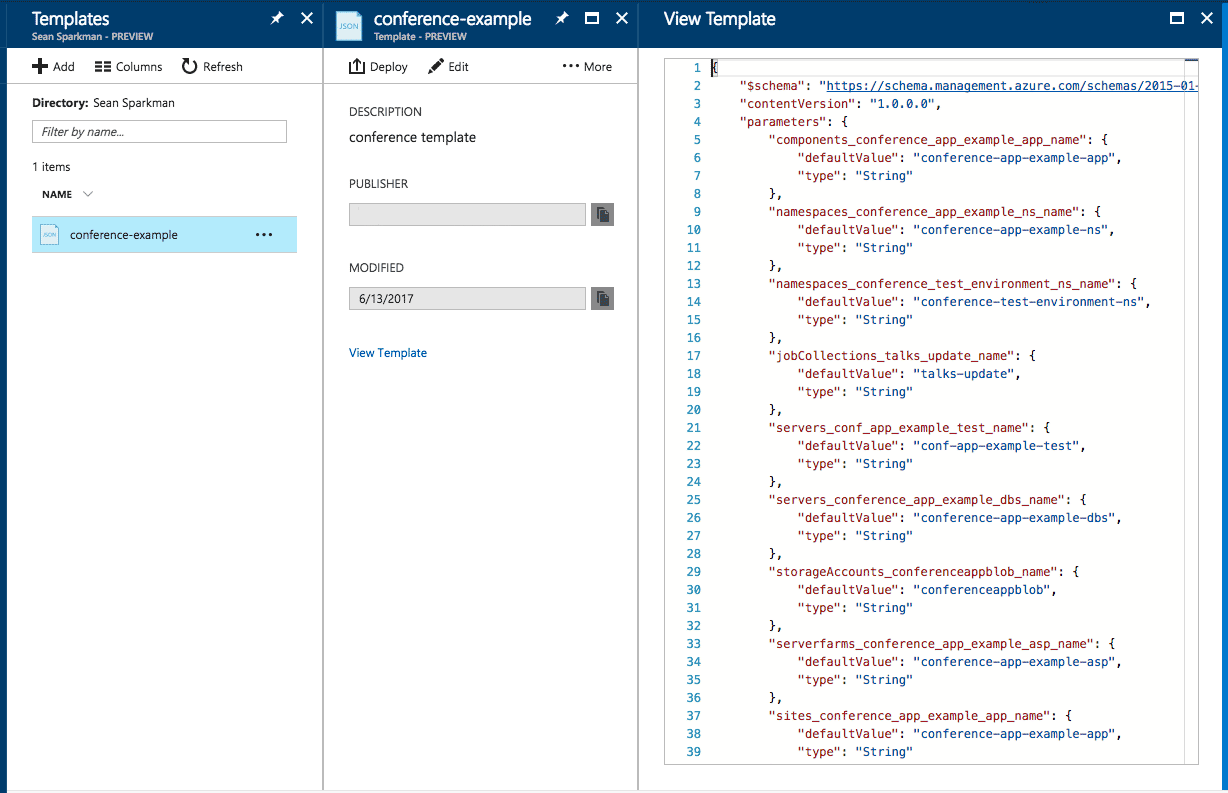Pin the Templates blade
Image resolution: width=1228 pixels, height=793 pixels.
[277, 19]
